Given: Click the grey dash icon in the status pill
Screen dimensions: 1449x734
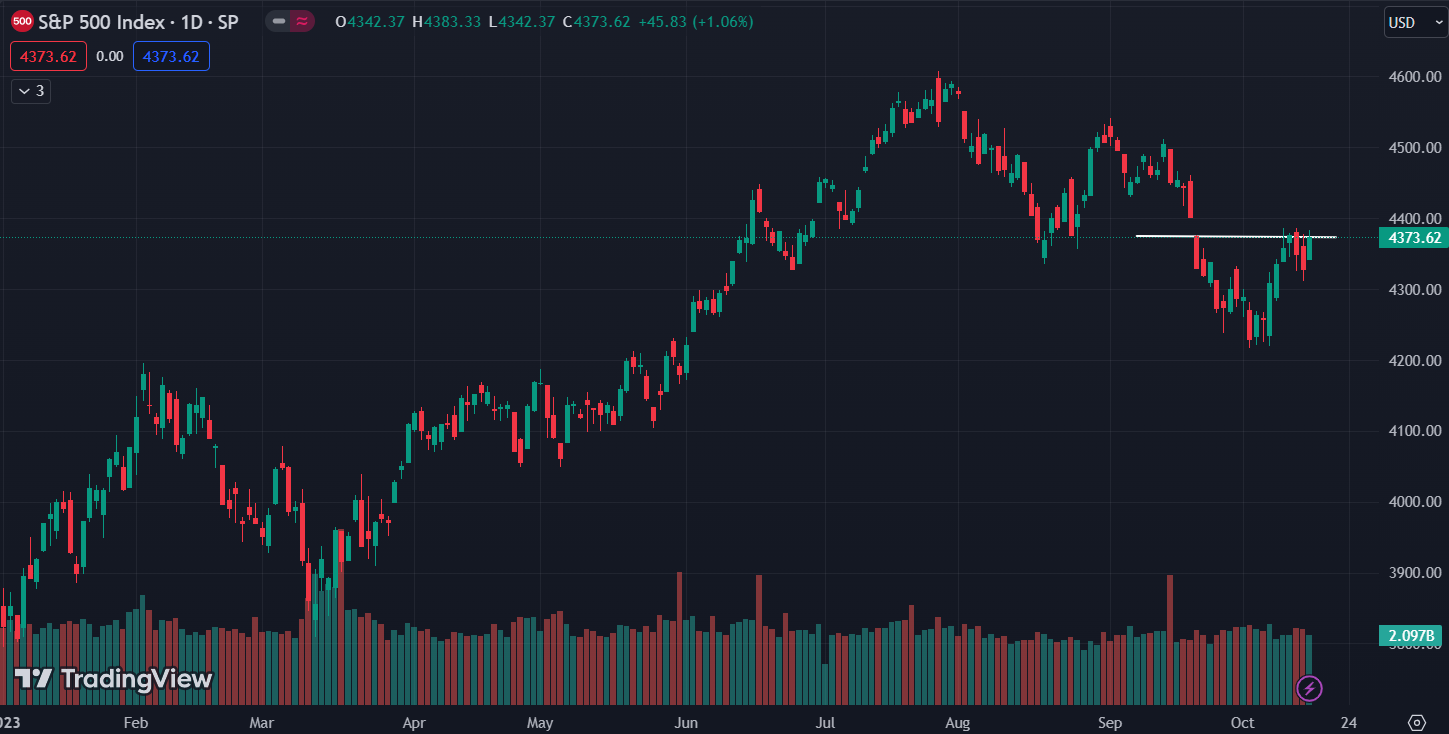Looking at the screenshot, I should (x=278, y=21).
